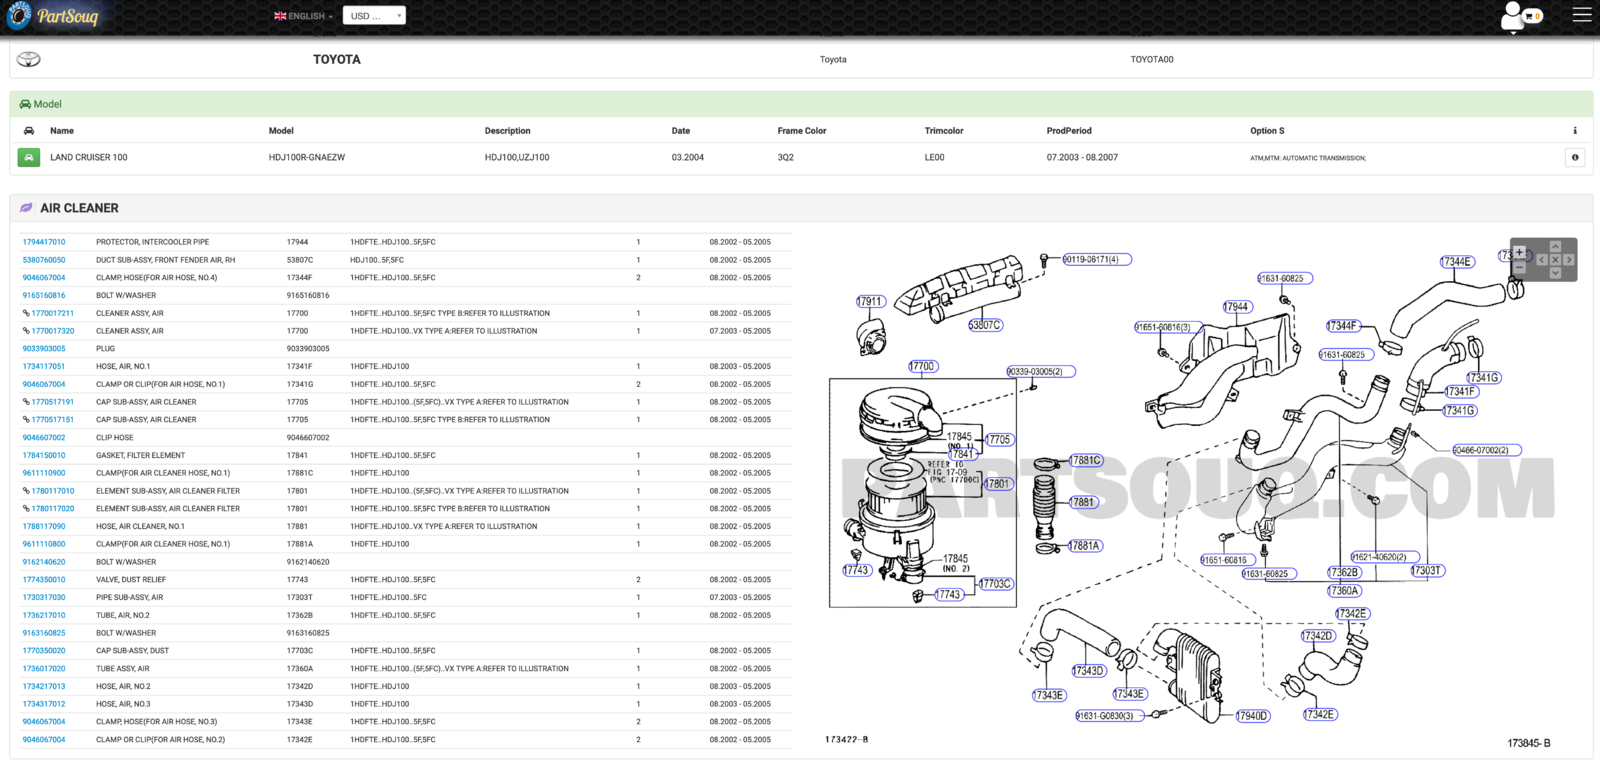Open the PartSouq logo home link
Image resolution: width=1600 pixels, height=782 pixels.
(x=53, y=16)
